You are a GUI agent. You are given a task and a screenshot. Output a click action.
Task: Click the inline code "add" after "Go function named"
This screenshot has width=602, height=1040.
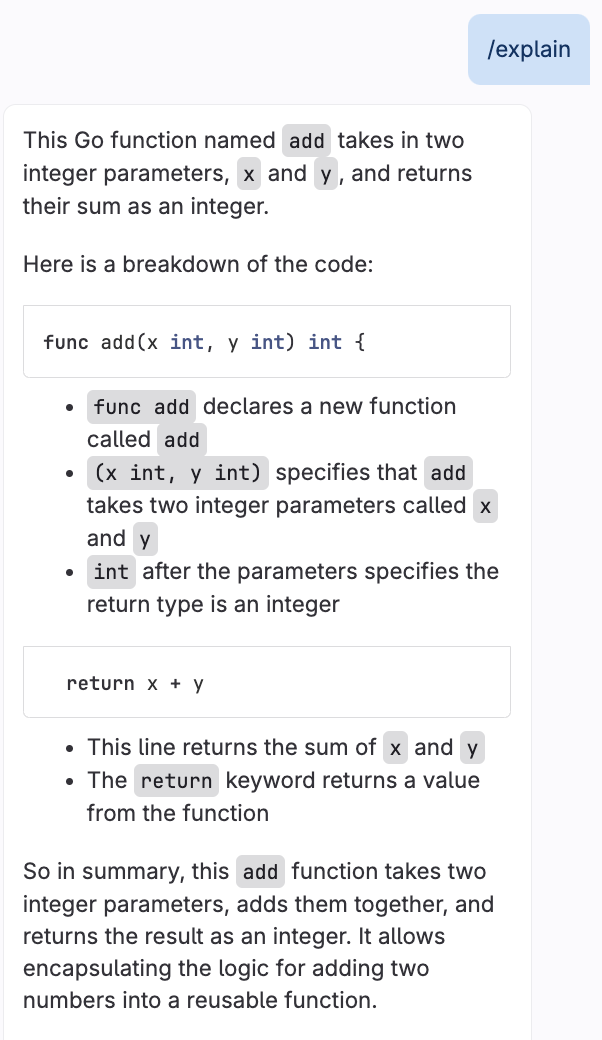pos(306,141)
